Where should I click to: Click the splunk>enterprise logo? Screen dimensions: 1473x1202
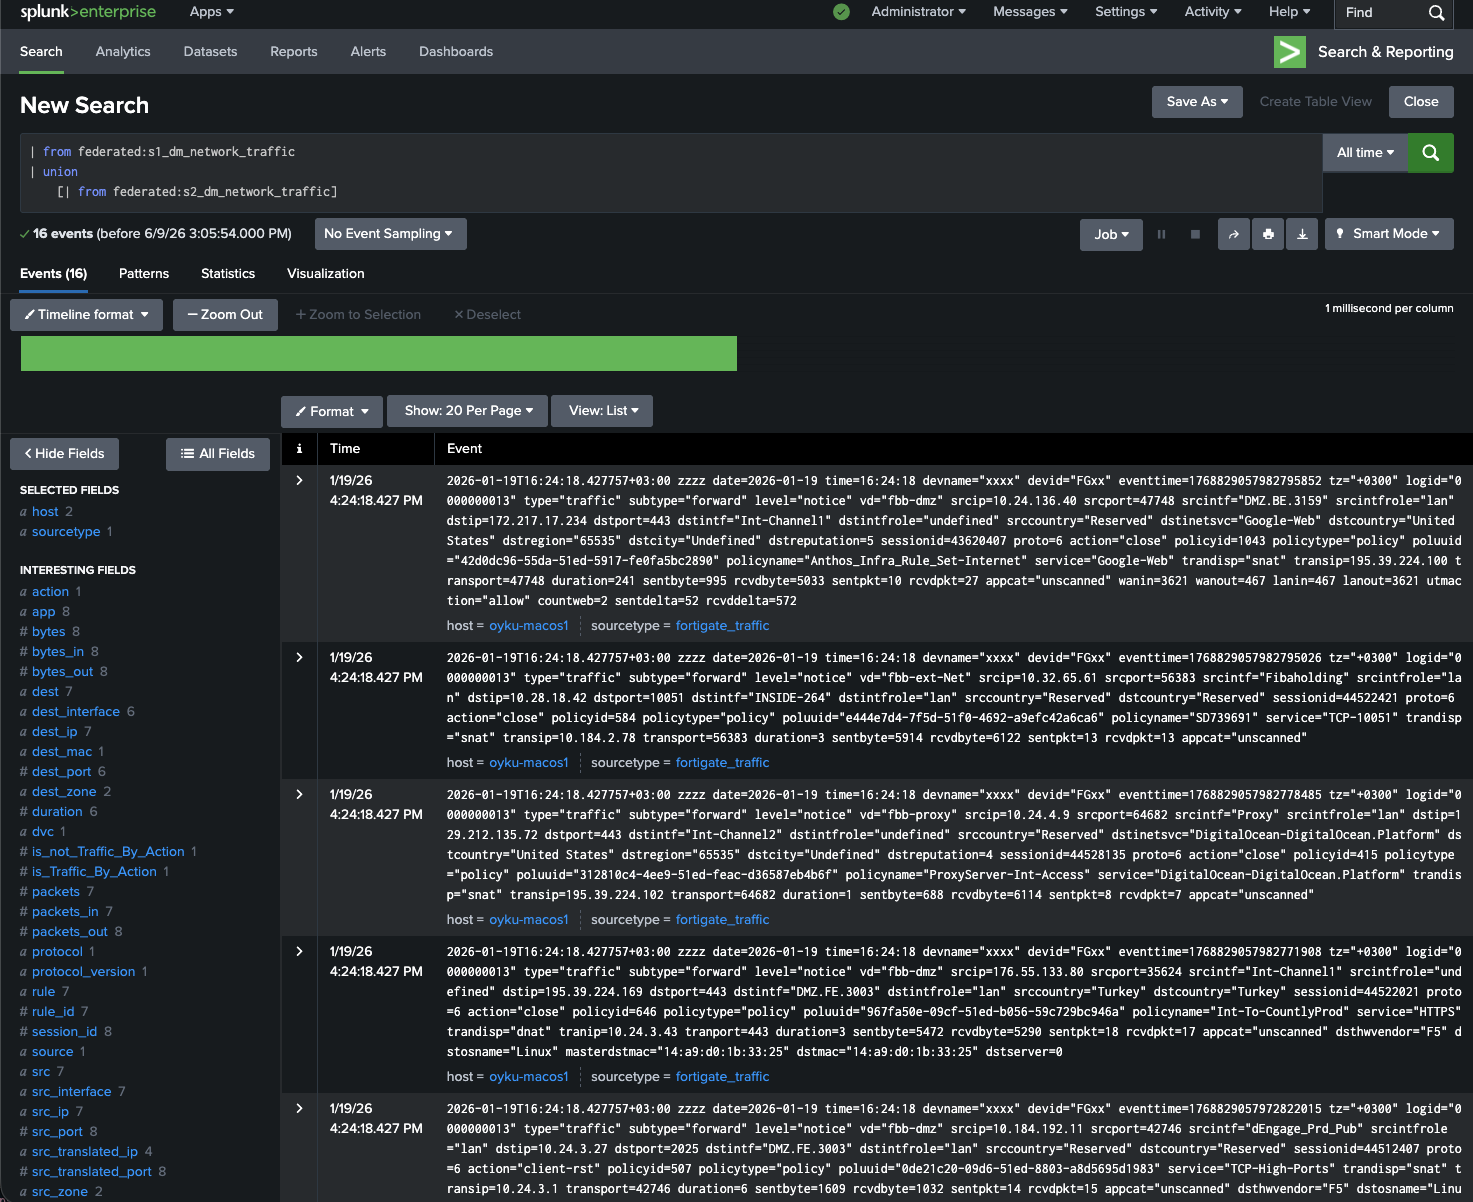[88, 12]
